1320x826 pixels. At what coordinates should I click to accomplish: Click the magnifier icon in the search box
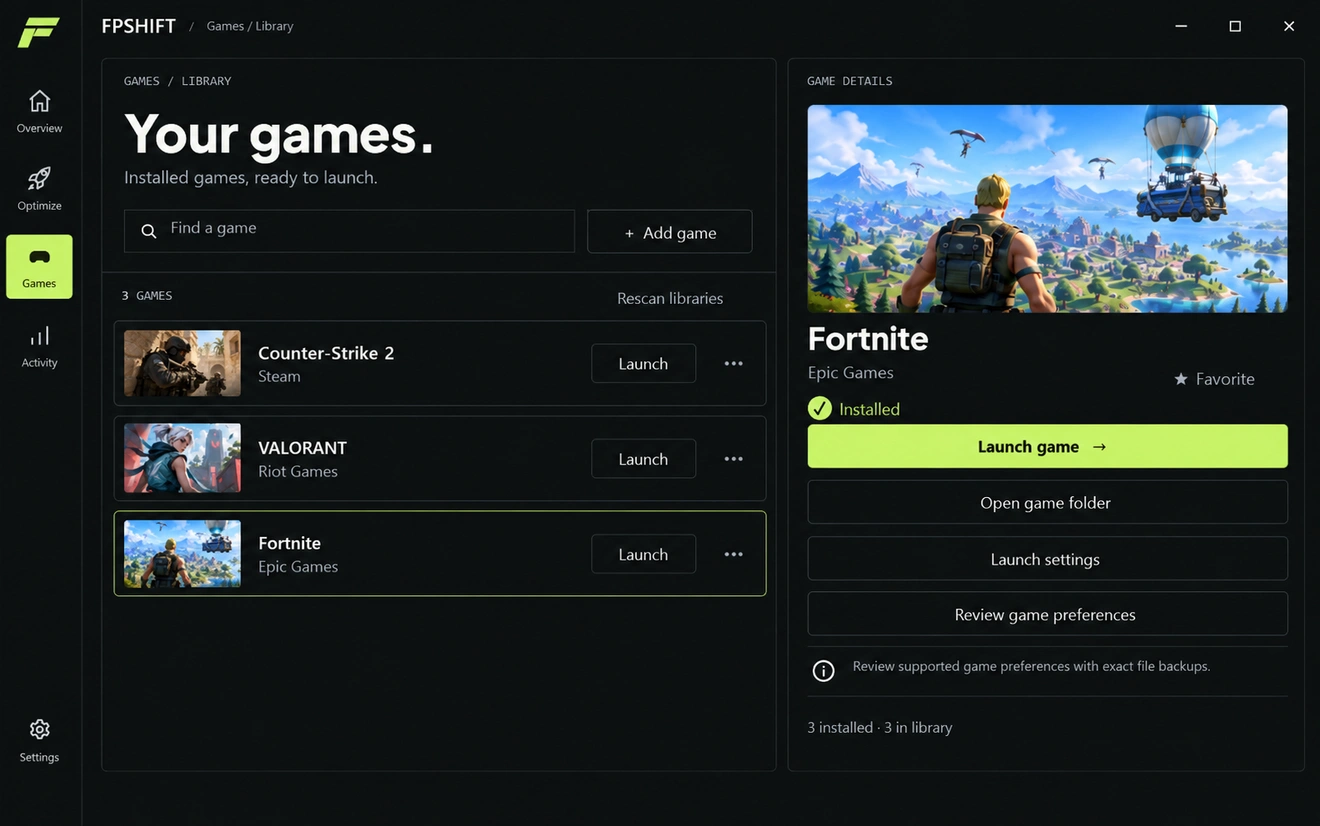pyautogui.click(x=149, y=231)
